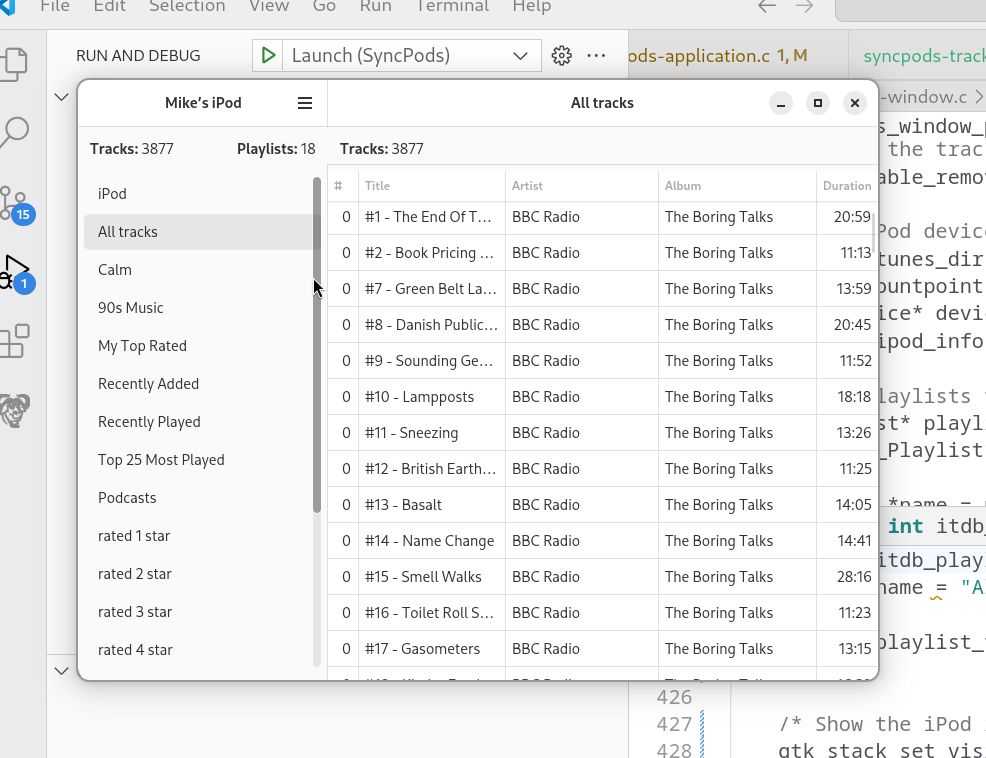Sort tracks by the Duration column header
986x758 pixels.
pos(846,186)
